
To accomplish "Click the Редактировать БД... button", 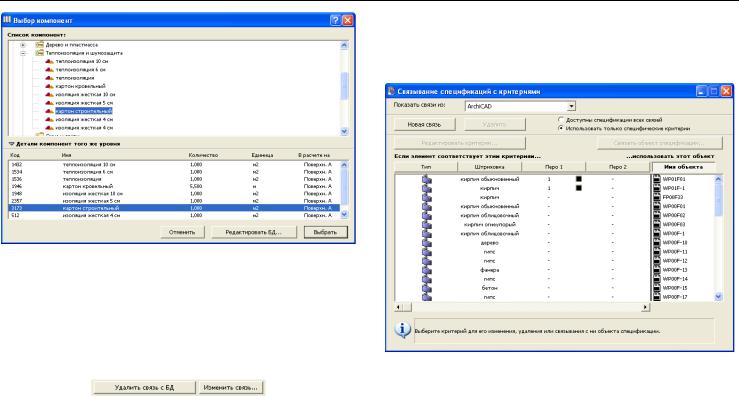I will (254, 232).
